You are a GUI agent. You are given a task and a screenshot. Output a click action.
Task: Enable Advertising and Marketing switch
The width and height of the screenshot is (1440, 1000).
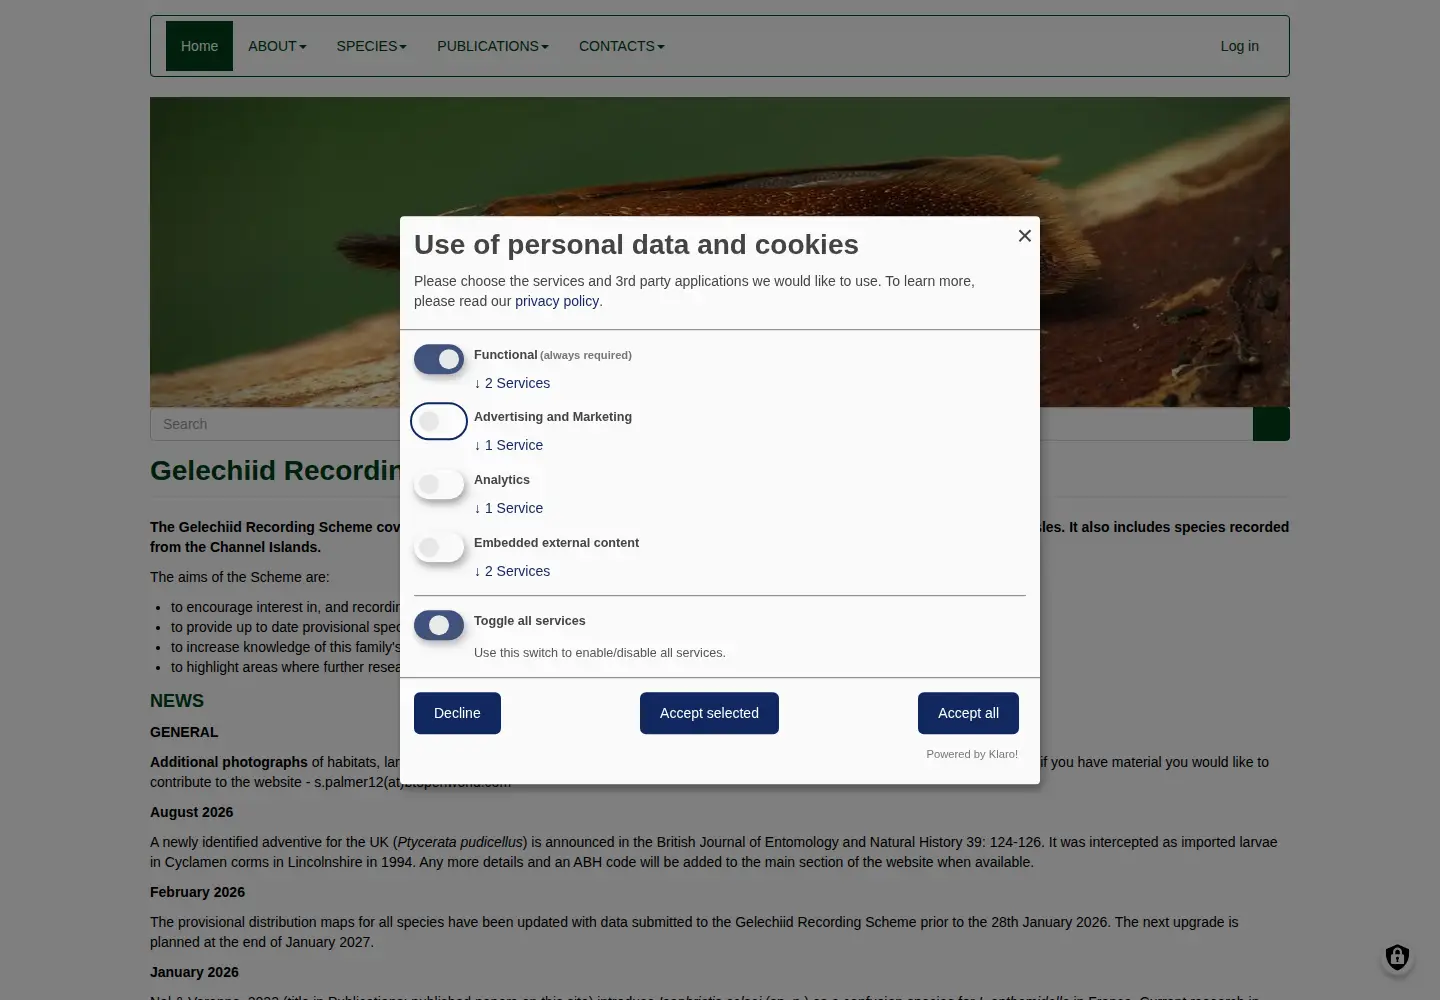point(439,421)
